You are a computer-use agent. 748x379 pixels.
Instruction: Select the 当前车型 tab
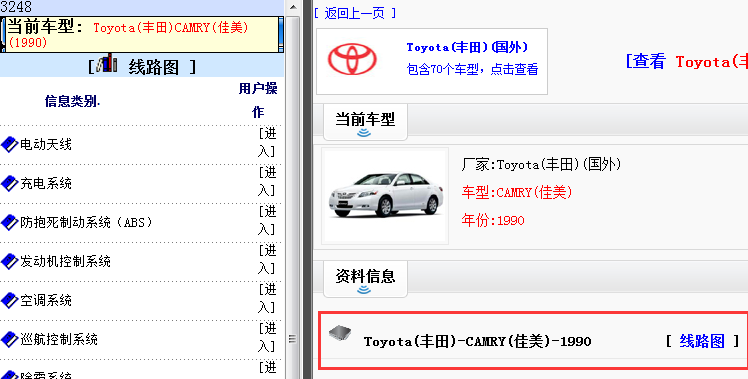point(365,122)
